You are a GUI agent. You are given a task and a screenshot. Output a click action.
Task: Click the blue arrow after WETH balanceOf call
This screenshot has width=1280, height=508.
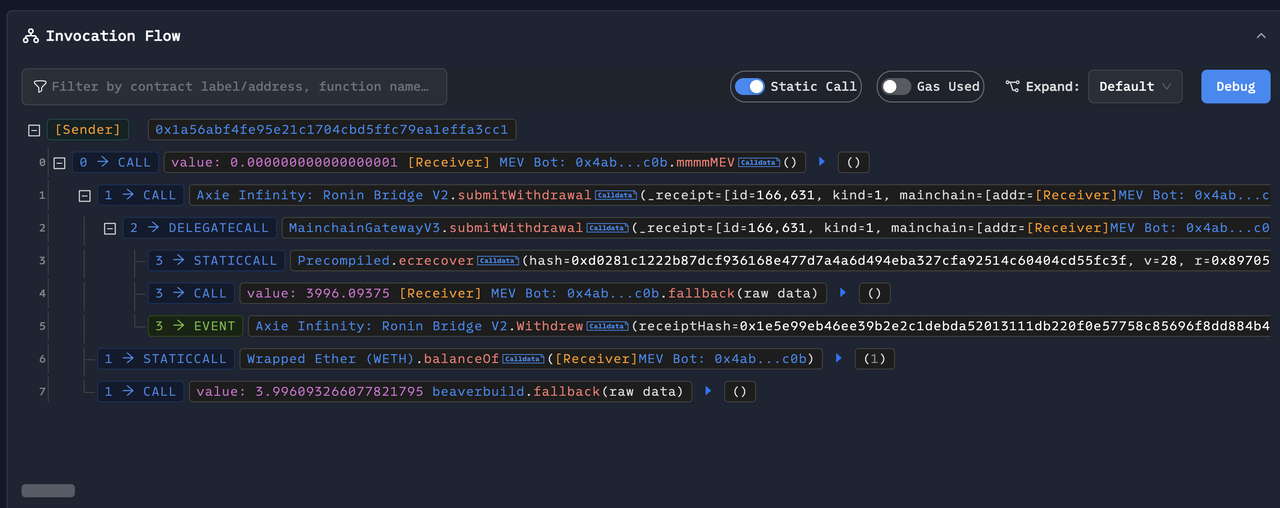tap(838, 358)
